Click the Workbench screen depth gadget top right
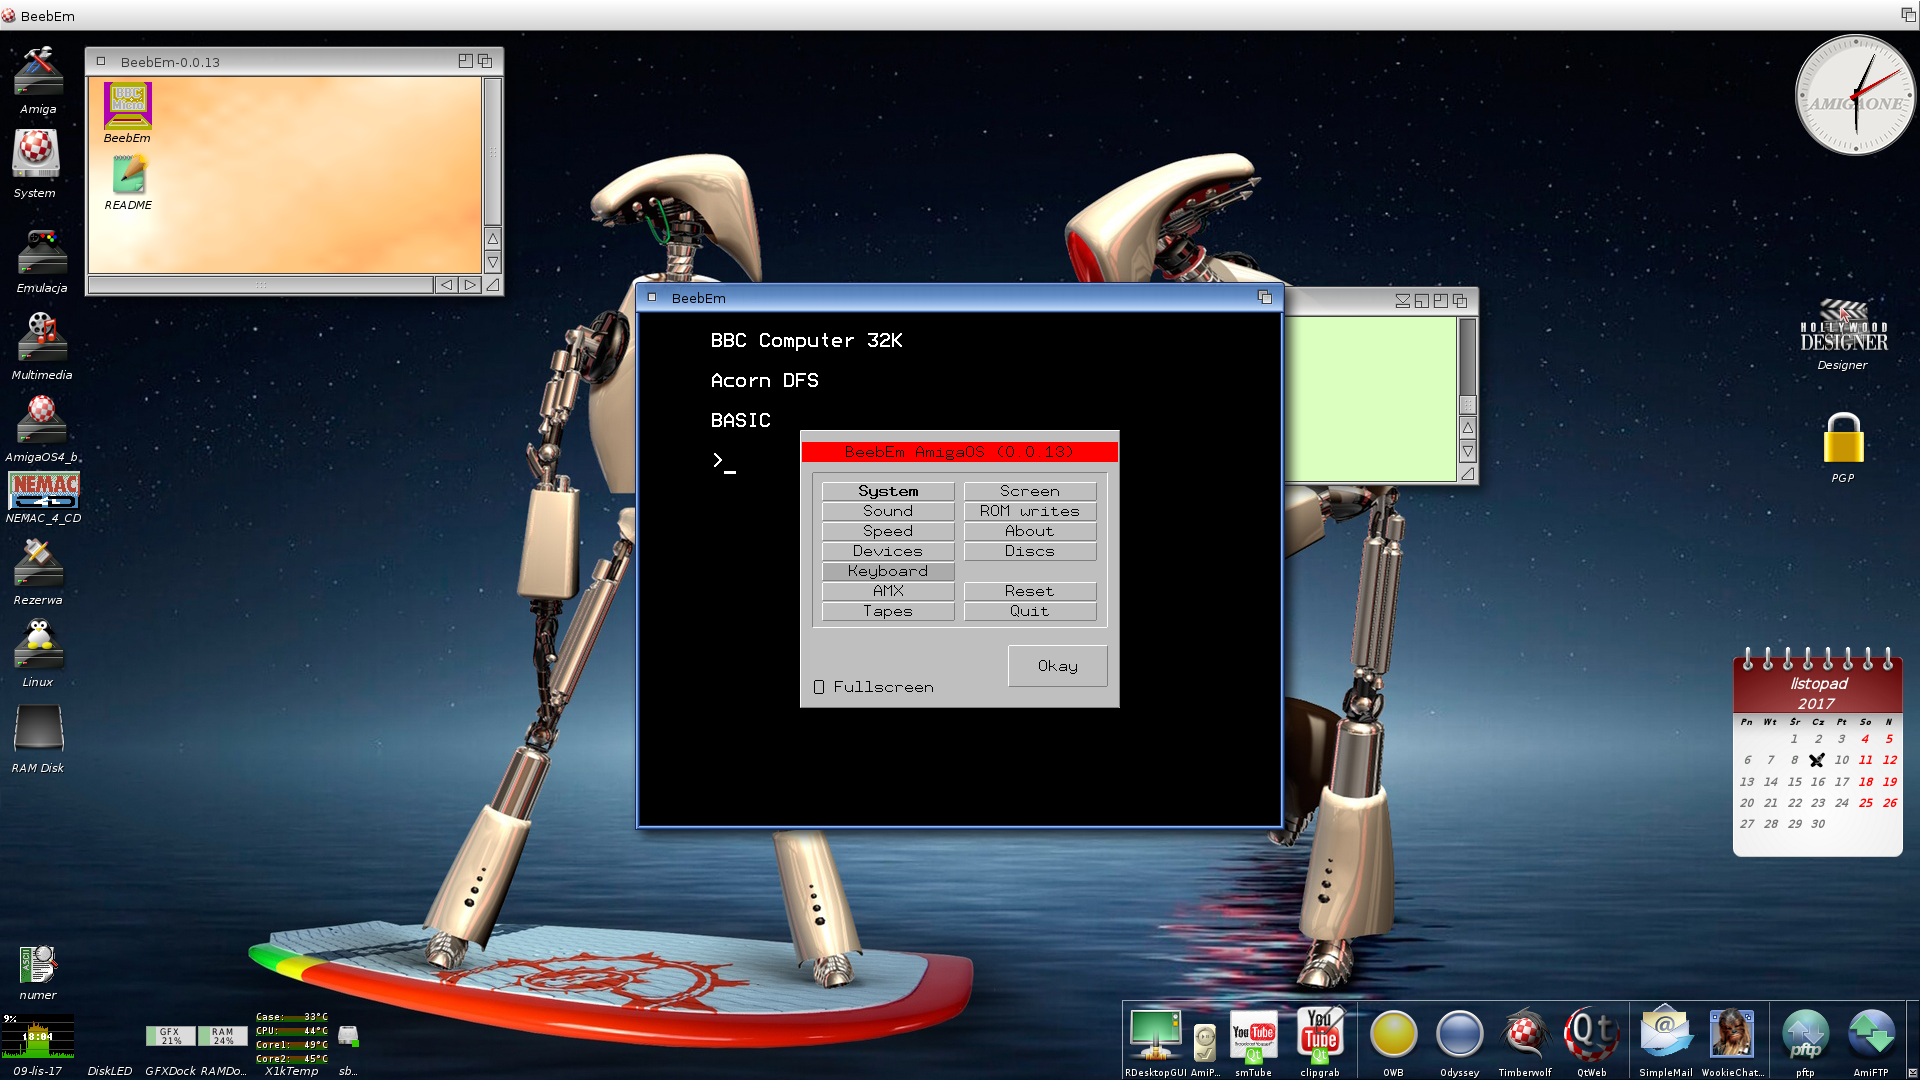Screen dimensions: 1920x1080 pos(1908,15)
